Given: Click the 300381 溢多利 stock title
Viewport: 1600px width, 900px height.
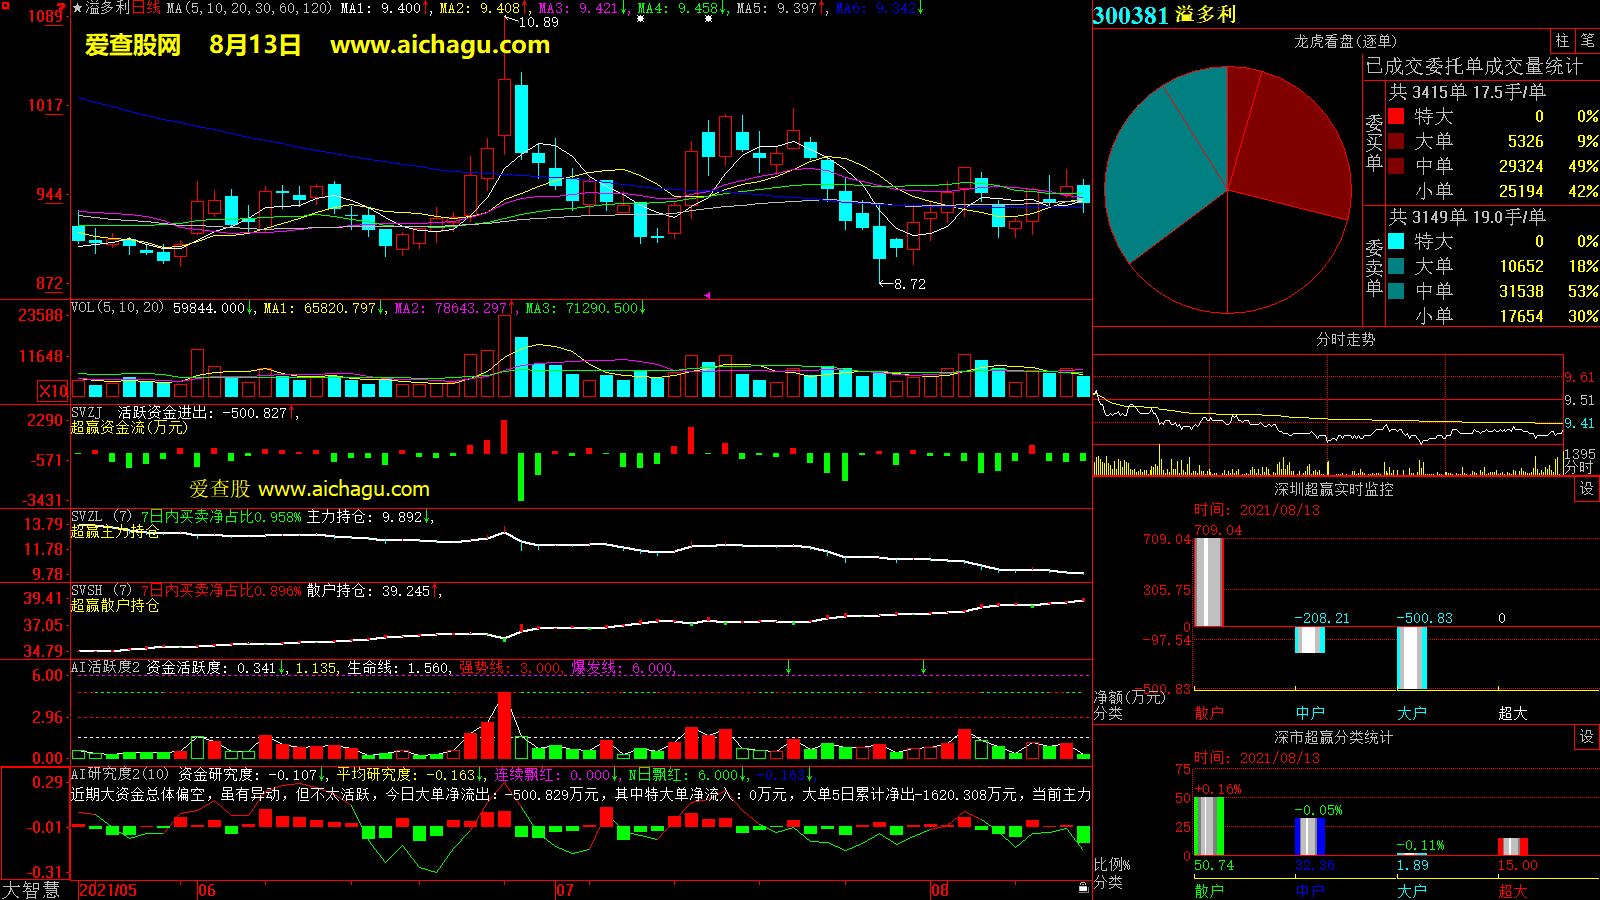Looking at the screenshot, I should coord(1165,15).
